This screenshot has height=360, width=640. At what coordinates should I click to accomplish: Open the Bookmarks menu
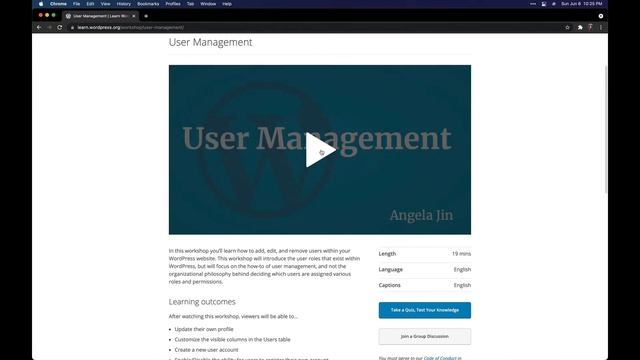148,4
